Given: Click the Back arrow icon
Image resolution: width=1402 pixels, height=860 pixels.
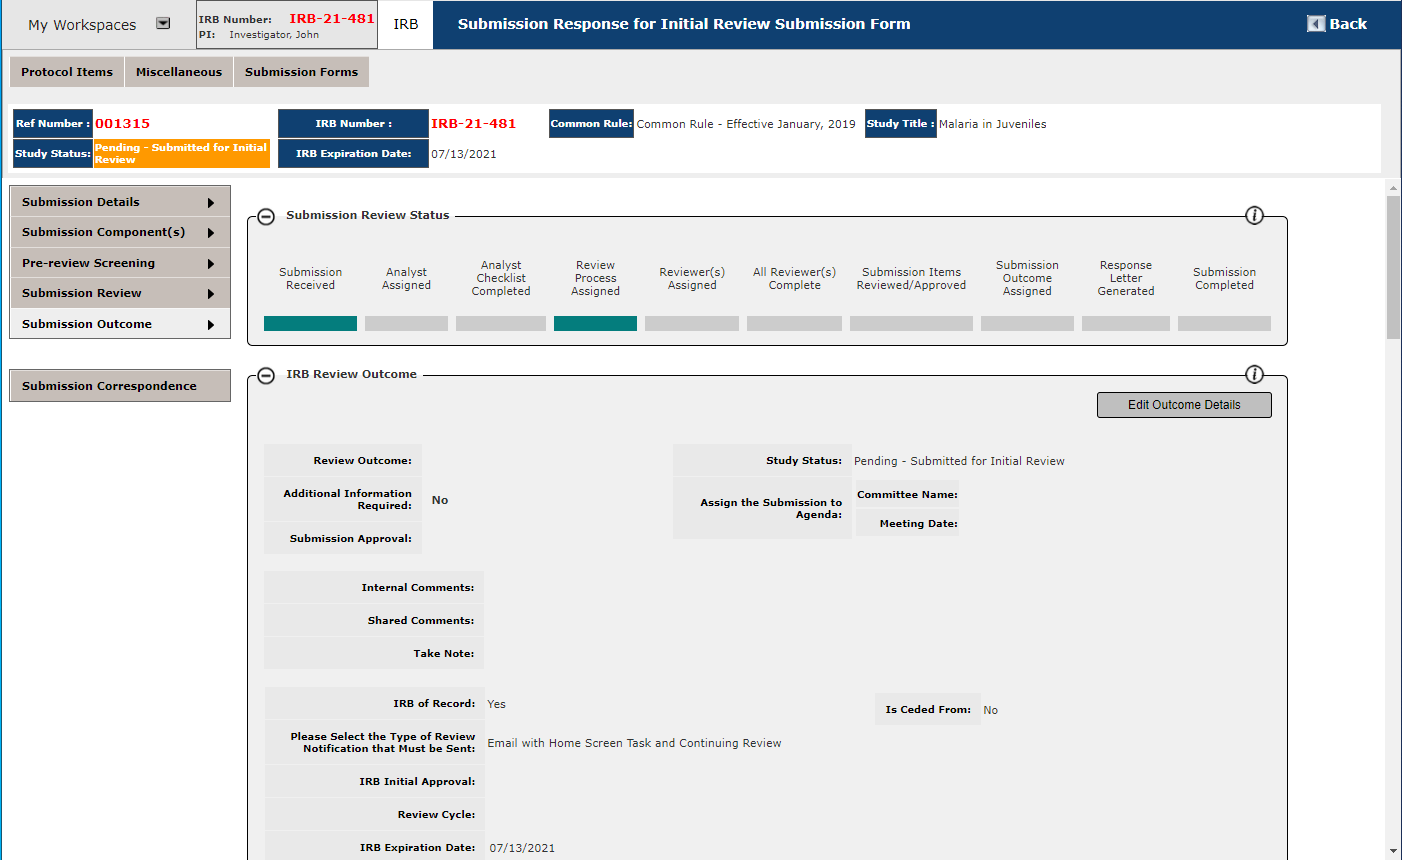Looking at the screenshot, I should 1316,24.
